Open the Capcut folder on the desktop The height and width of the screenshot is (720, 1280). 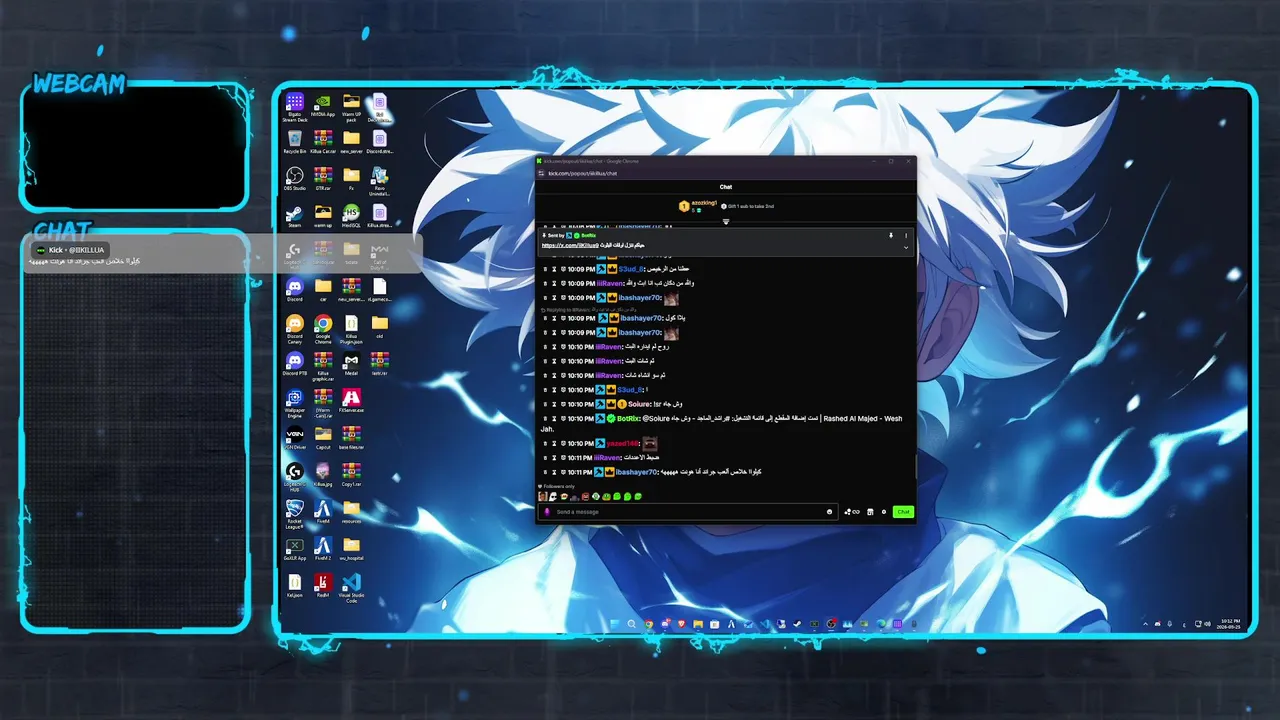[x=323, y=438]
